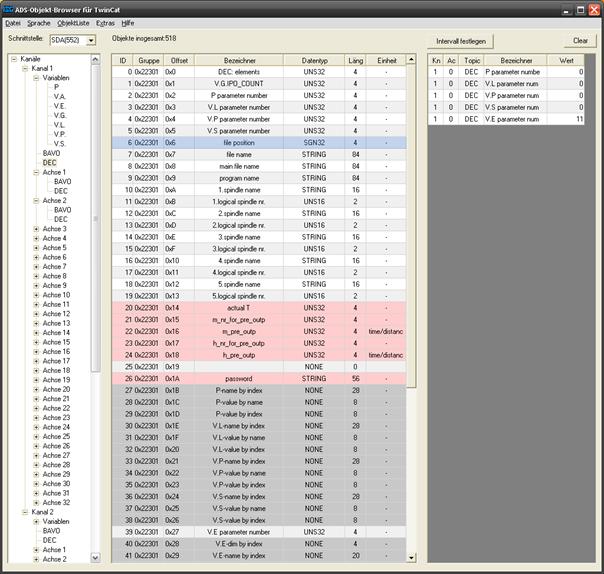Open the Sprache menu
604x574 pixels.
tap(39, 23)
